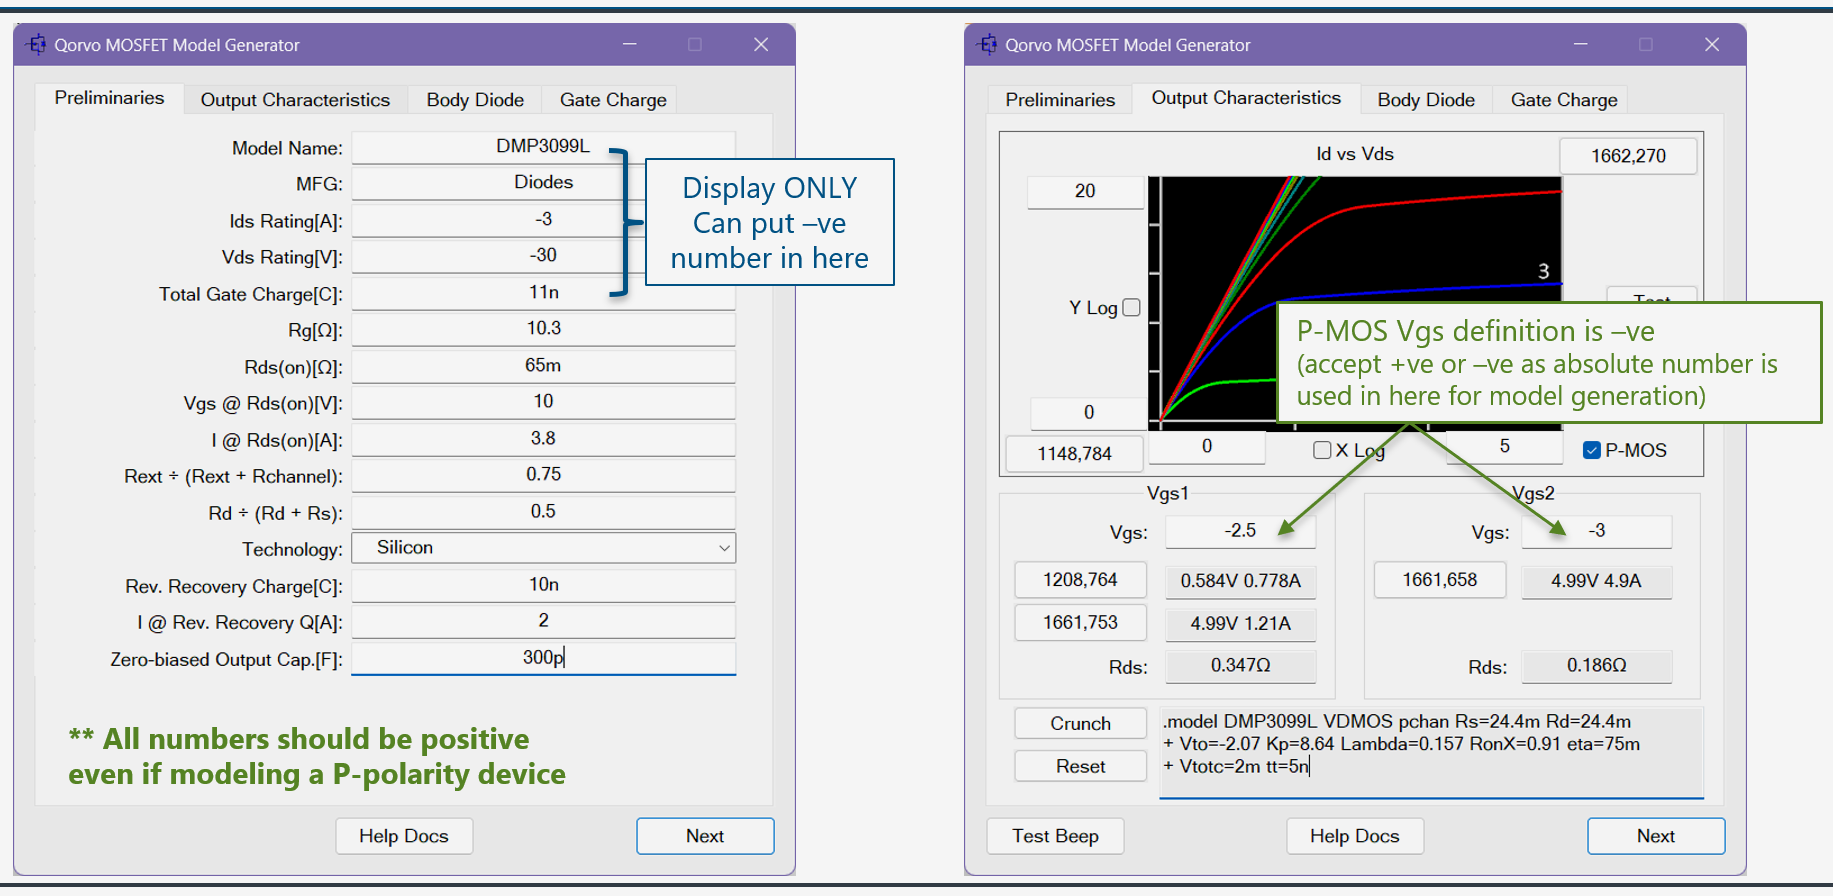Screen dimensions: 1833x896
Task: Open Output Characteristics tab in left window
Action: [295, 100]
